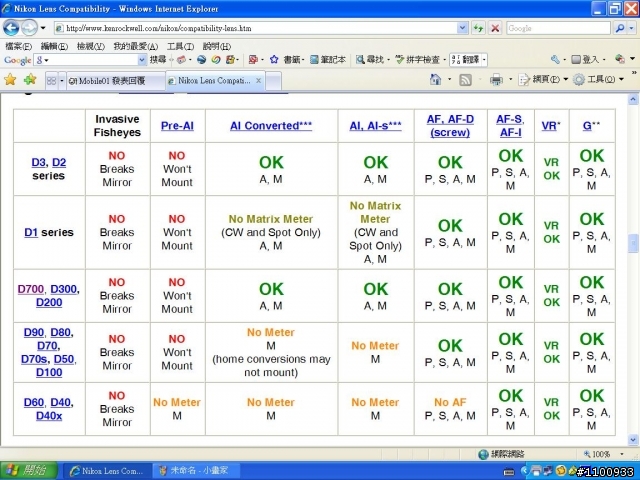This screenshot has height=480, width=640.
Task: Click the Print icon
Action: [x=496, y=80]
